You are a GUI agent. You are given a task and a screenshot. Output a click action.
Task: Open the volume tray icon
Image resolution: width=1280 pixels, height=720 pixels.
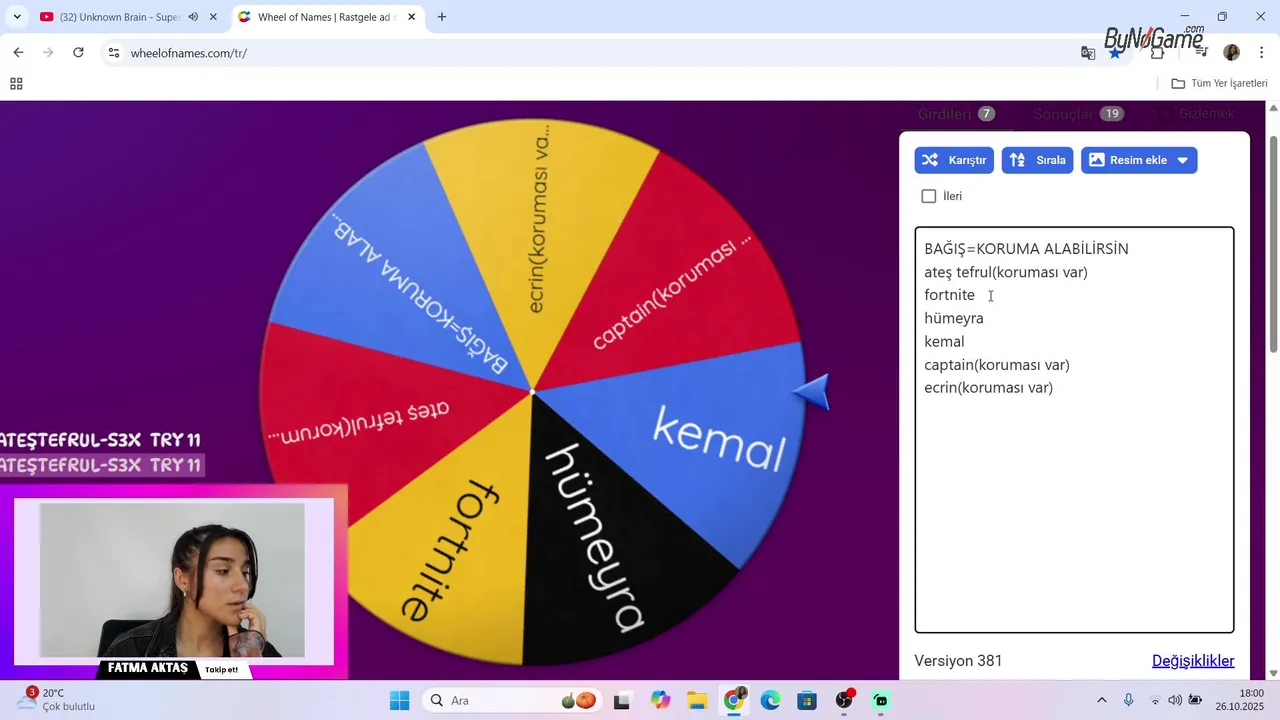1175,701
